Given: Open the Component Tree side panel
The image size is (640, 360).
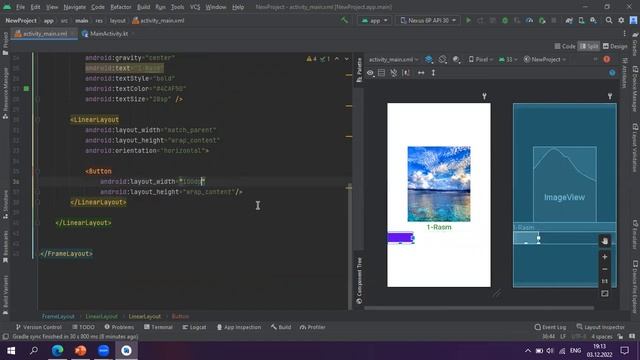Looking at the screenshot, I should [359, 281].
